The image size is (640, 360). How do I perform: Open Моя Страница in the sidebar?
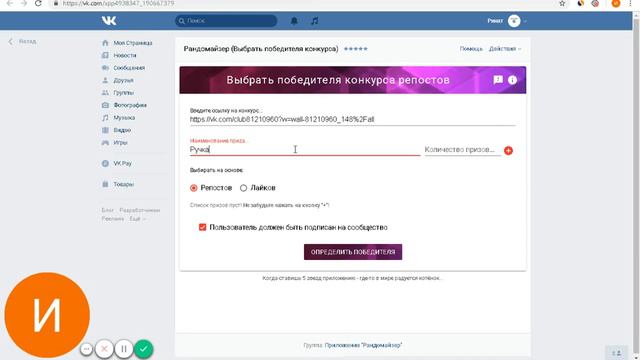pyautogui.click(x=133, y=43)
